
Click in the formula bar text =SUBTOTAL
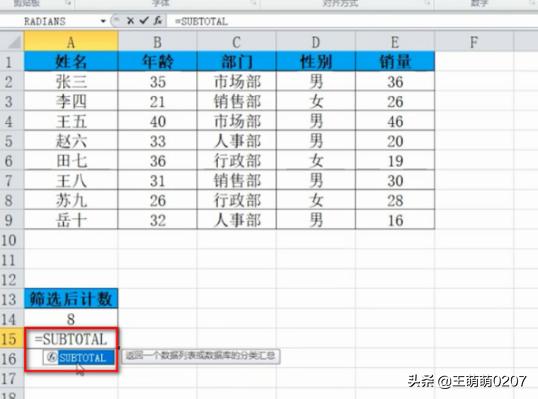(201, 21)
